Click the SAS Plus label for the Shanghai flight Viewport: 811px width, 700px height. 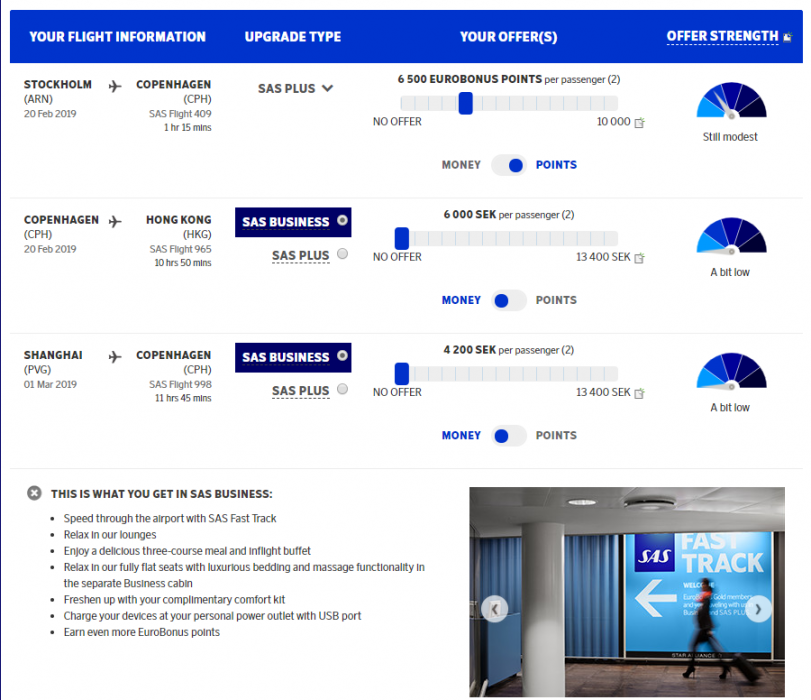300,391
